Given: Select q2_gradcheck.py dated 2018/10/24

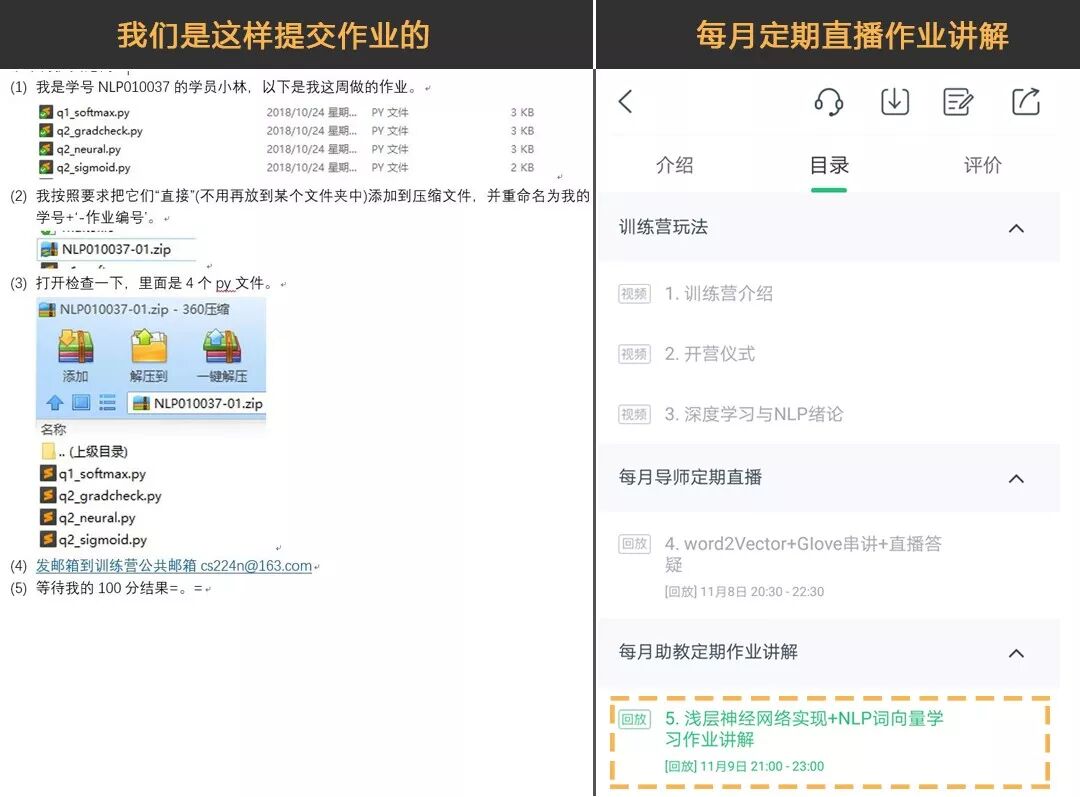Looking at the screenshot, I should [x=287, y=131].
